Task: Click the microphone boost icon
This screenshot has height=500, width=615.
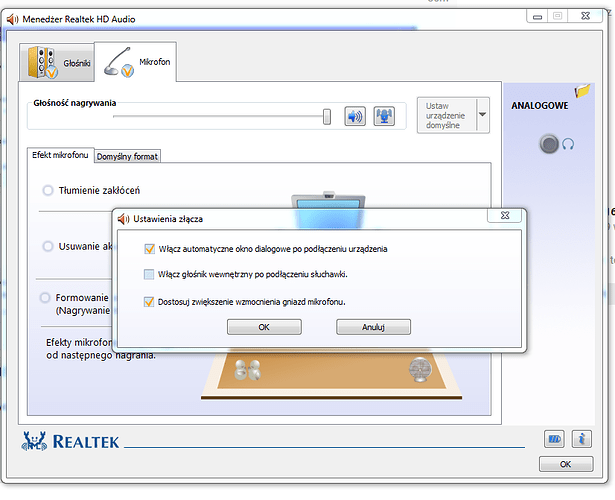Action: (x=384, y=116)
